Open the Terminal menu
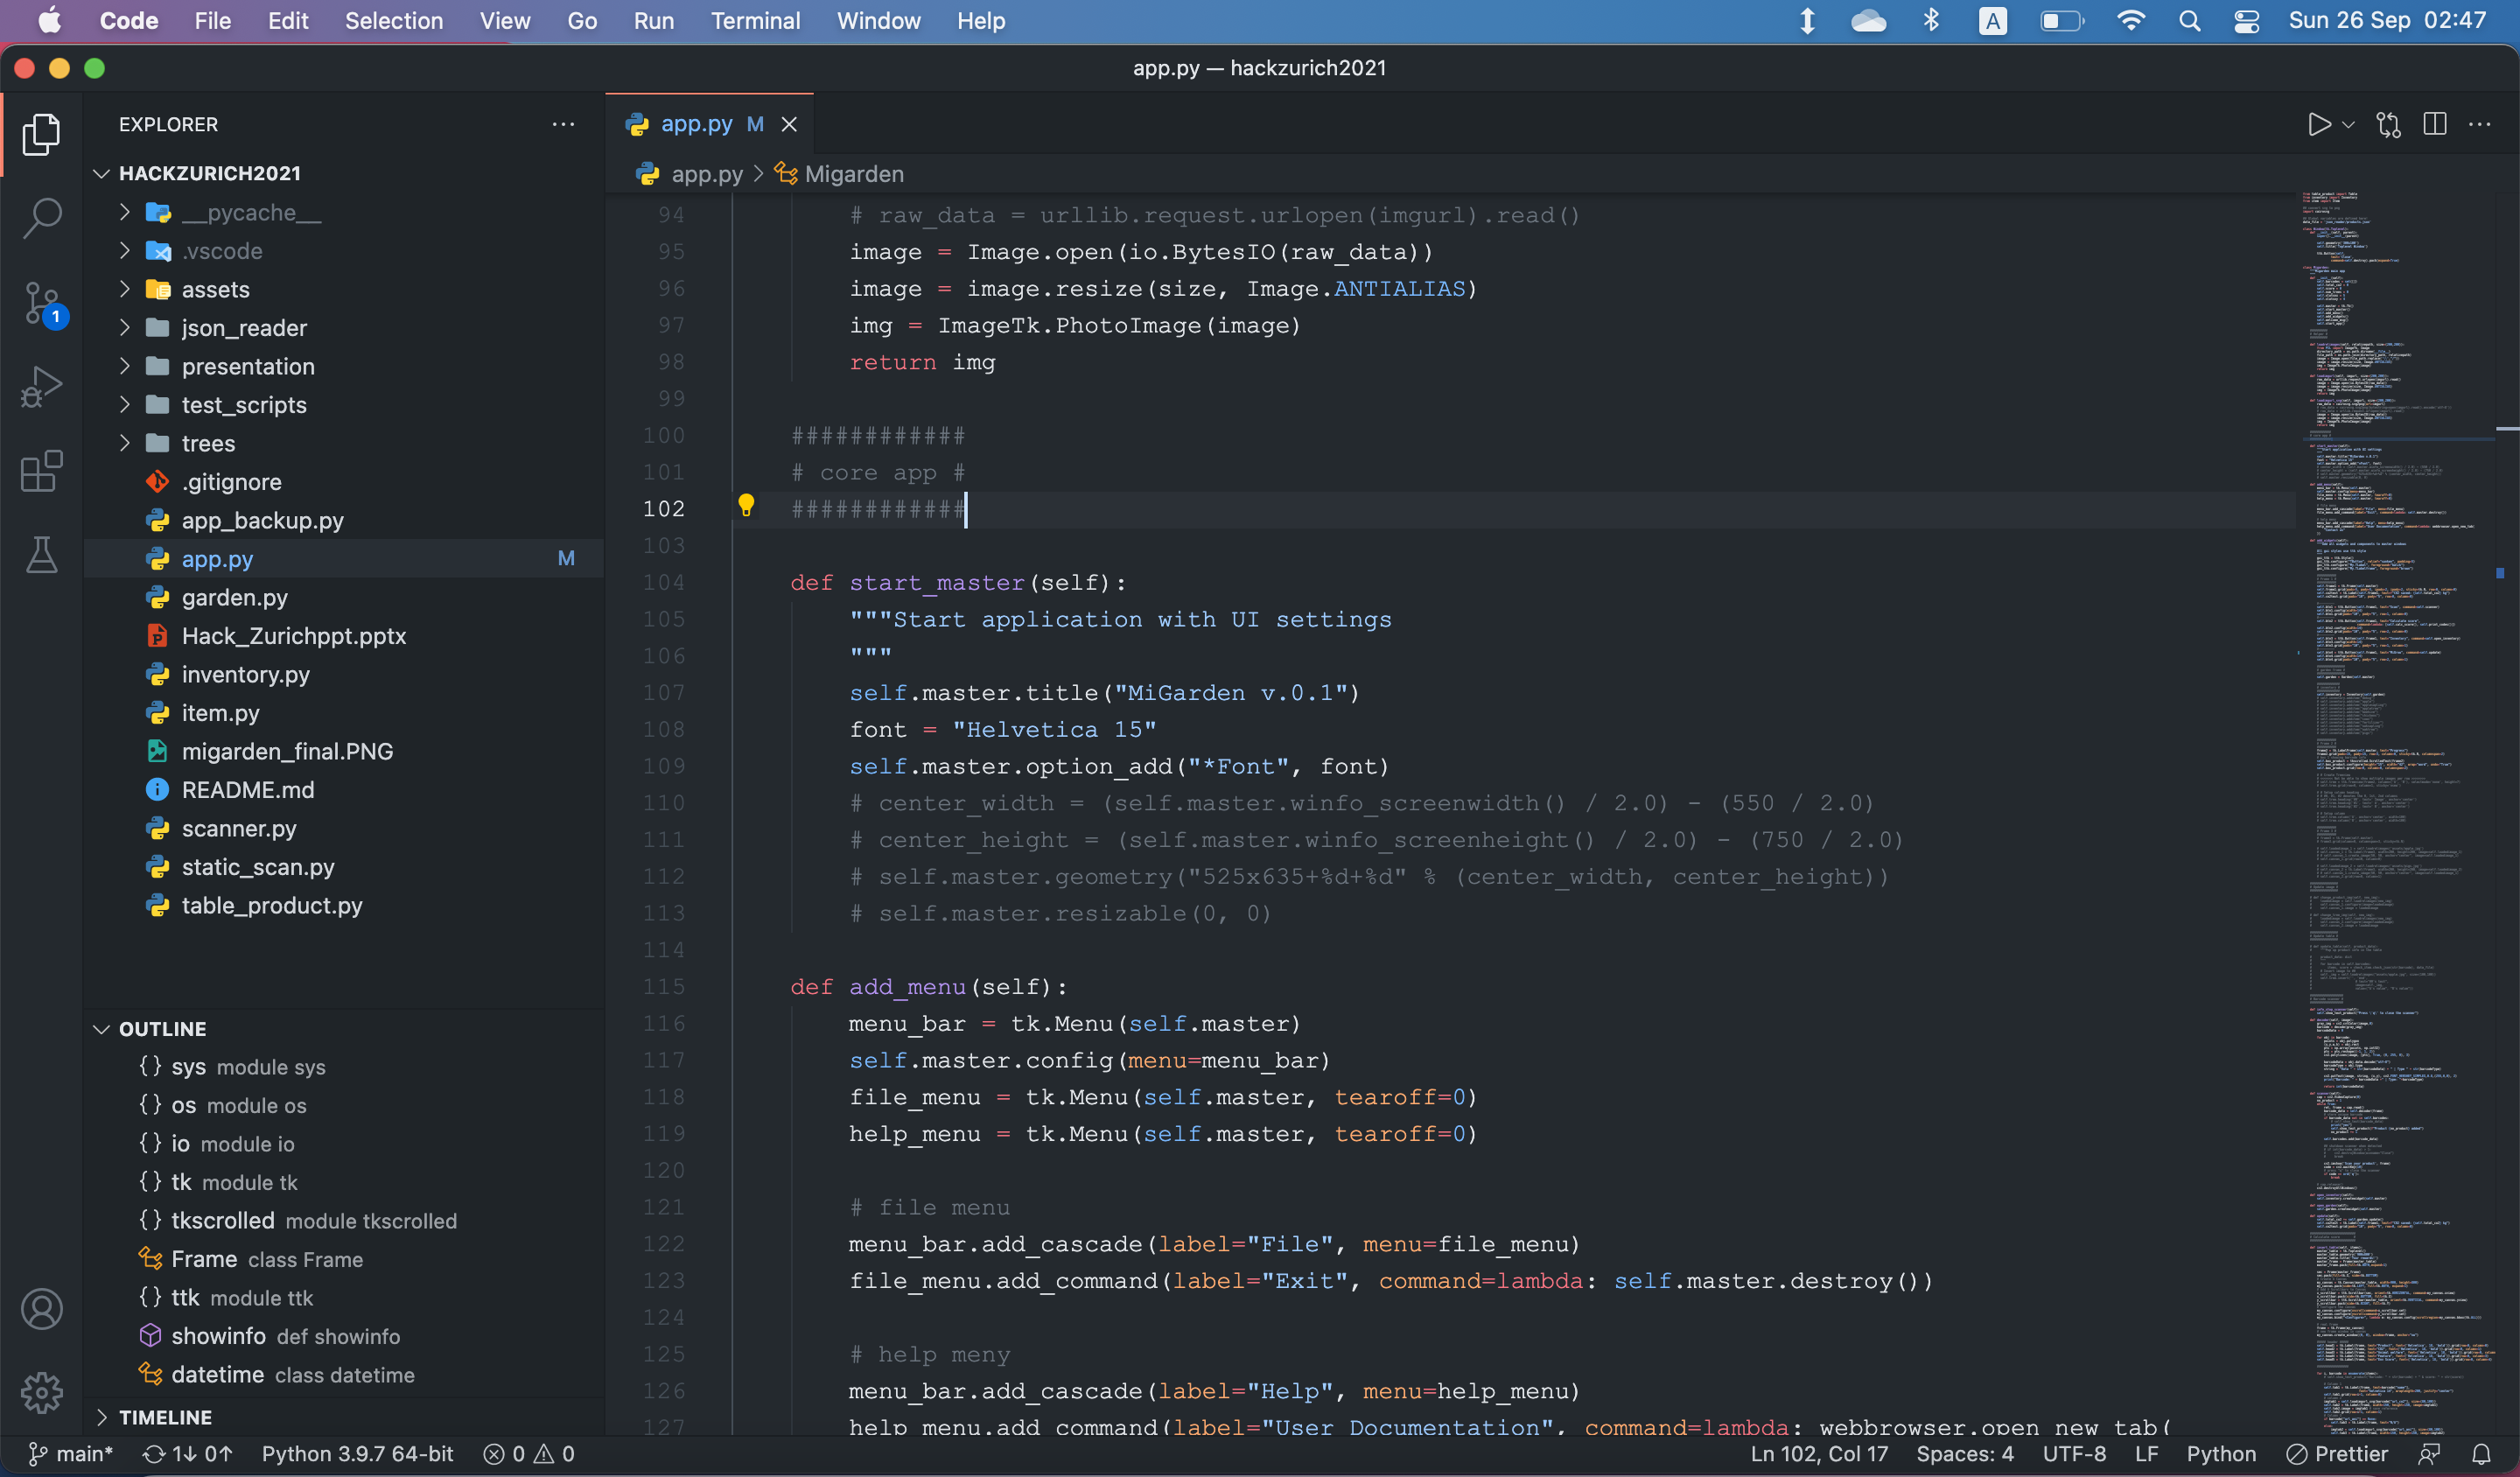Image resolution: width=2520 pixels, height=1477 pixels. pos(755,21)
